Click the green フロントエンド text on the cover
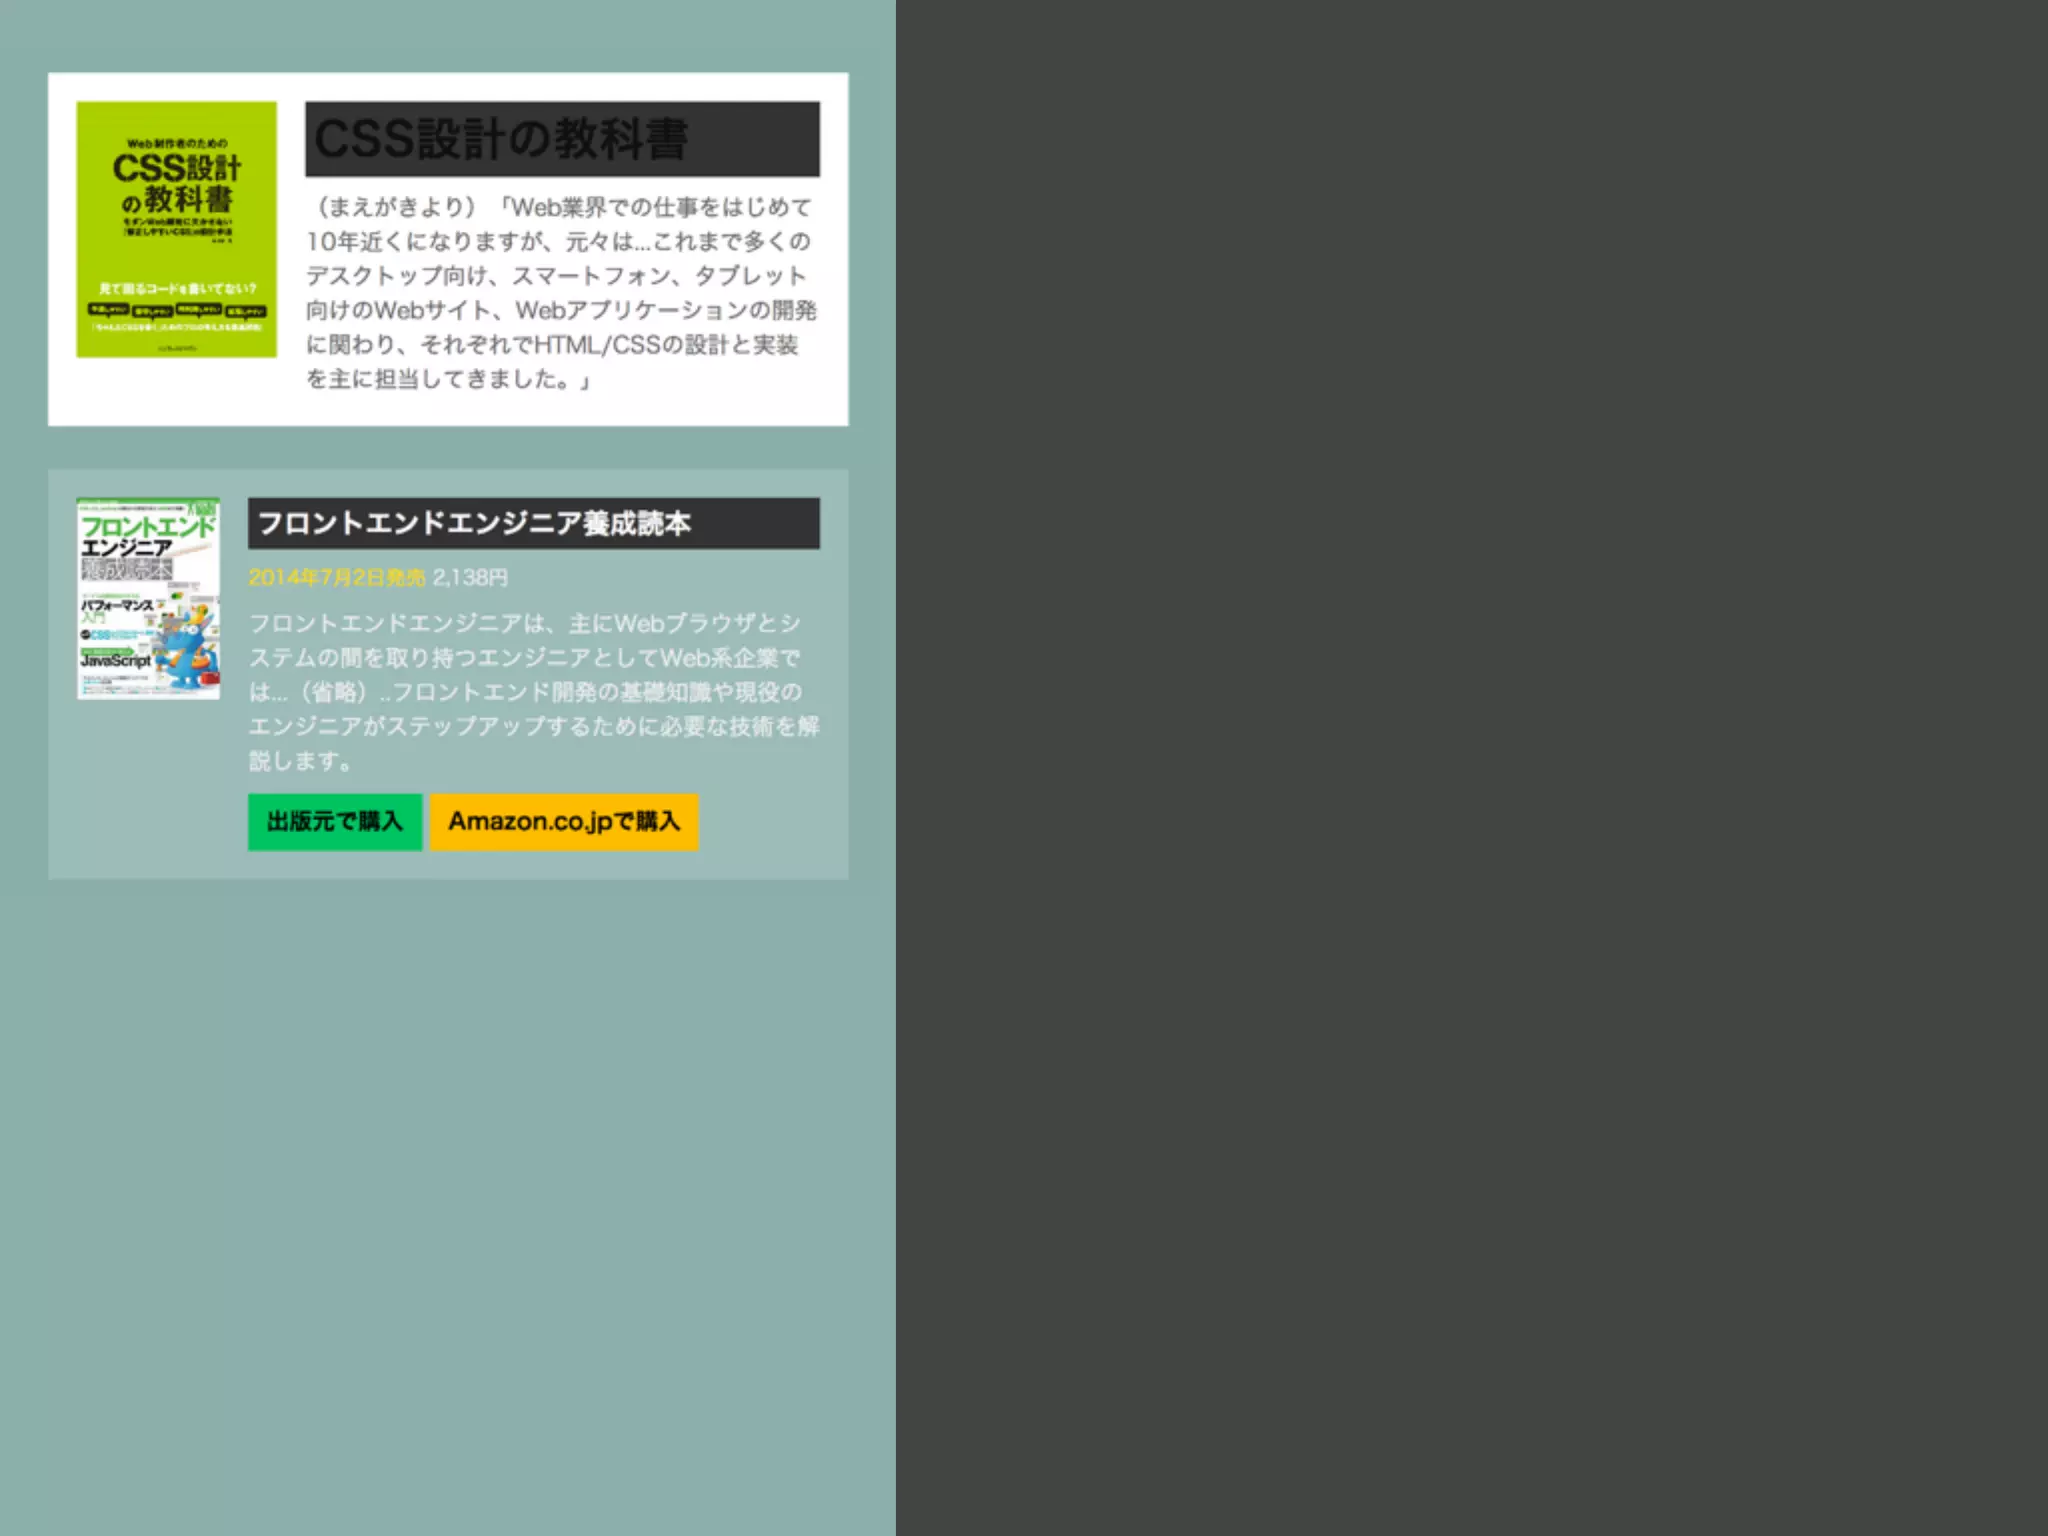 coord(146,526)
